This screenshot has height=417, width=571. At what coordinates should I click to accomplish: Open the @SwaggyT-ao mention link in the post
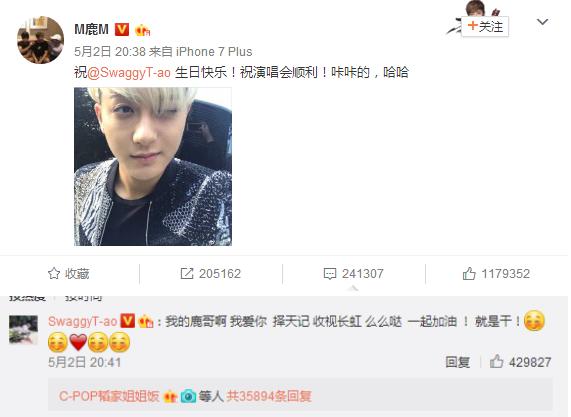(x=129, y=72)
